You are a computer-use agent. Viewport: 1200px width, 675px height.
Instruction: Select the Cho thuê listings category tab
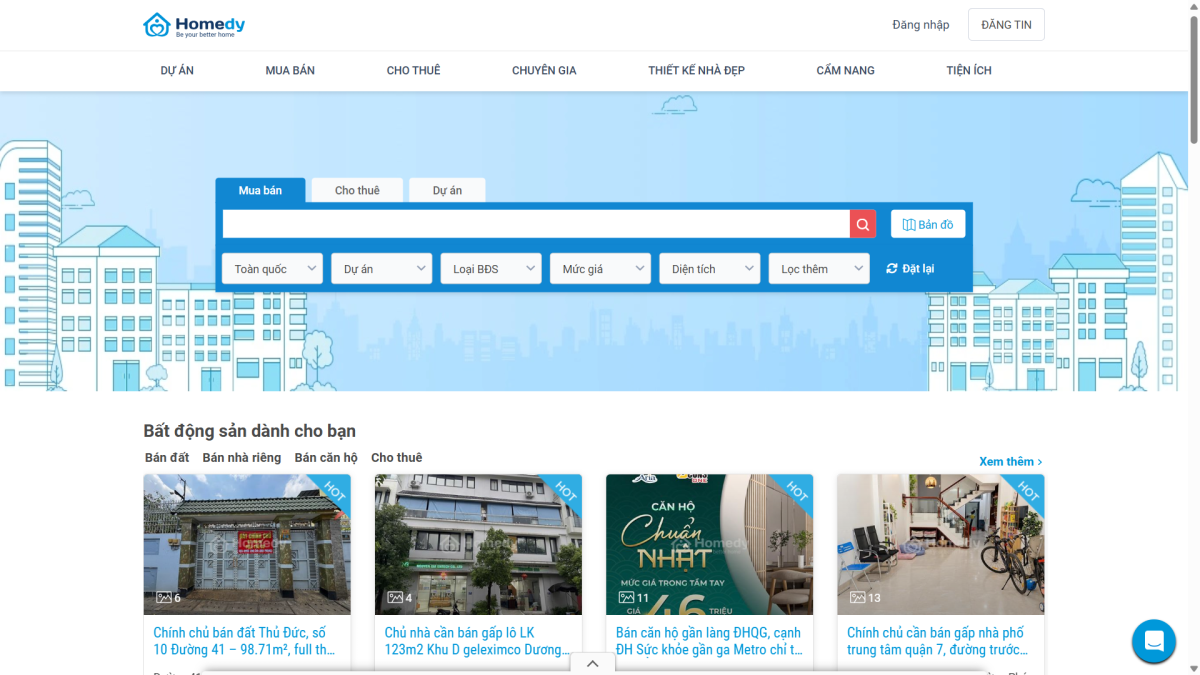pos(397,457)
